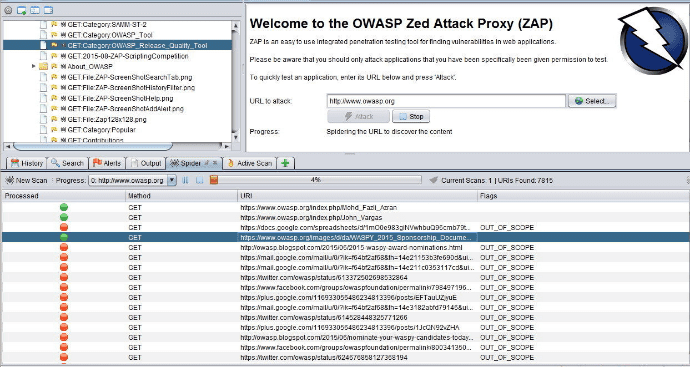Add a new tab with green plus
The height and width of the screenshot is (367, 690).
[x=285, y=163]
